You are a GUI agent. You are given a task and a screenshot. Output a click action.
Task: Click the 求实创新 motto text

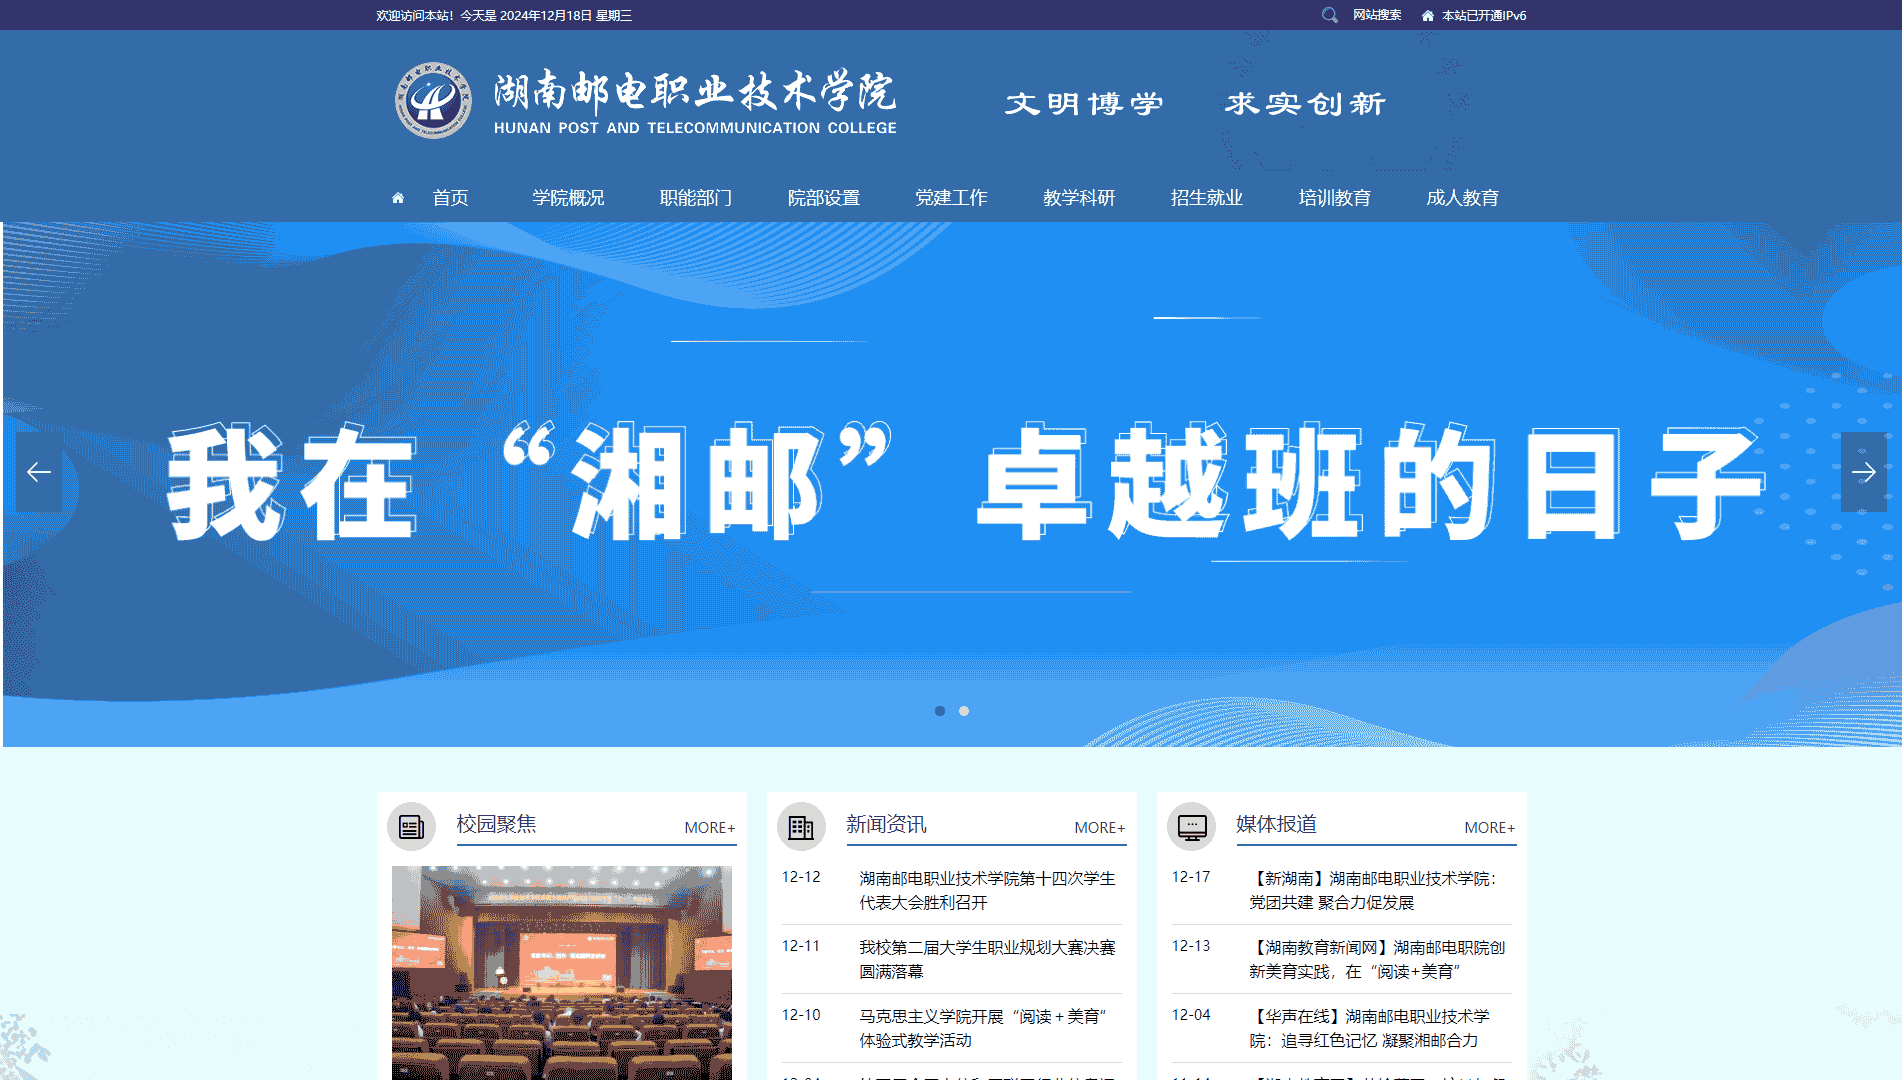1306,104
